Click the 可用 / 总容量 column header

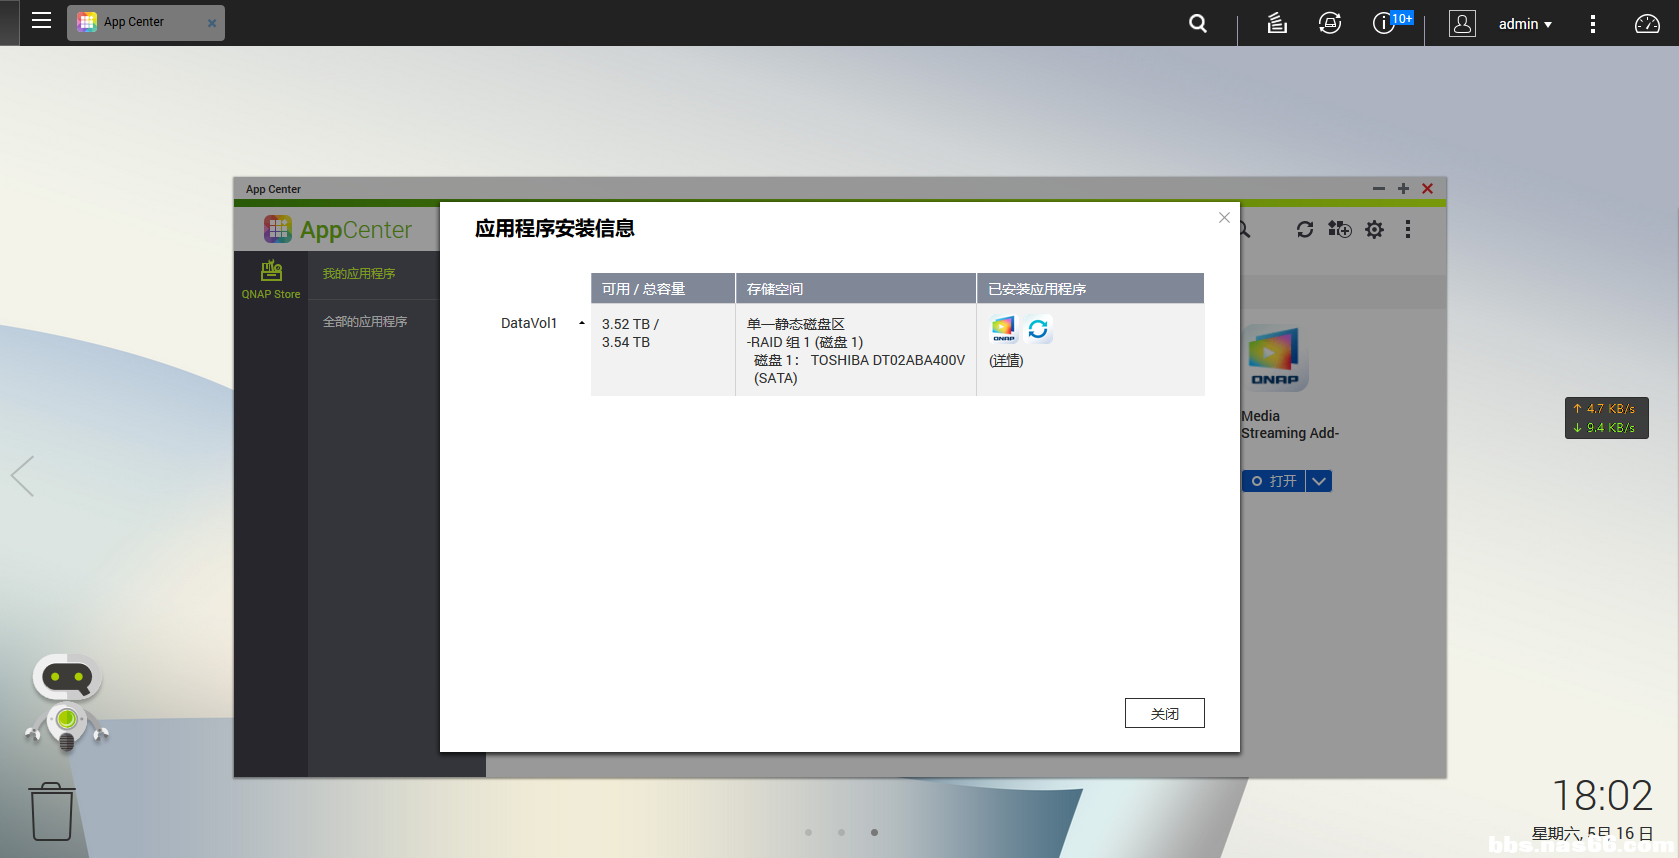coord(663,288)
